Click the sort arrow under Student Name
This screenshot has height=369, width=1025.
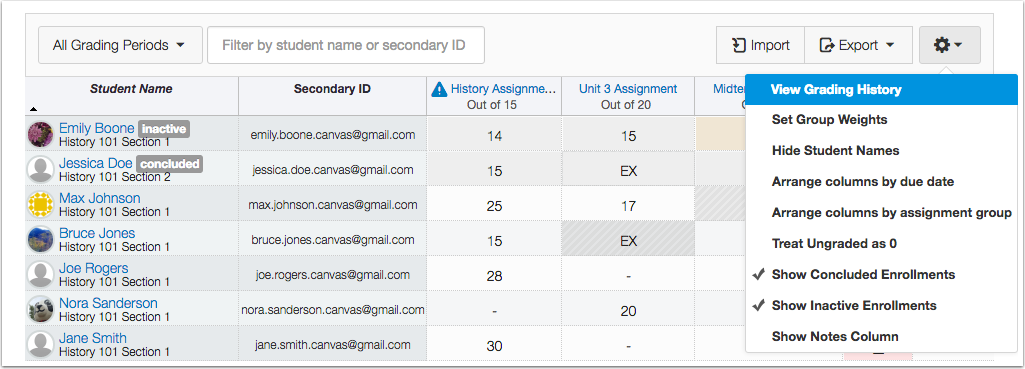pos(33,109)
